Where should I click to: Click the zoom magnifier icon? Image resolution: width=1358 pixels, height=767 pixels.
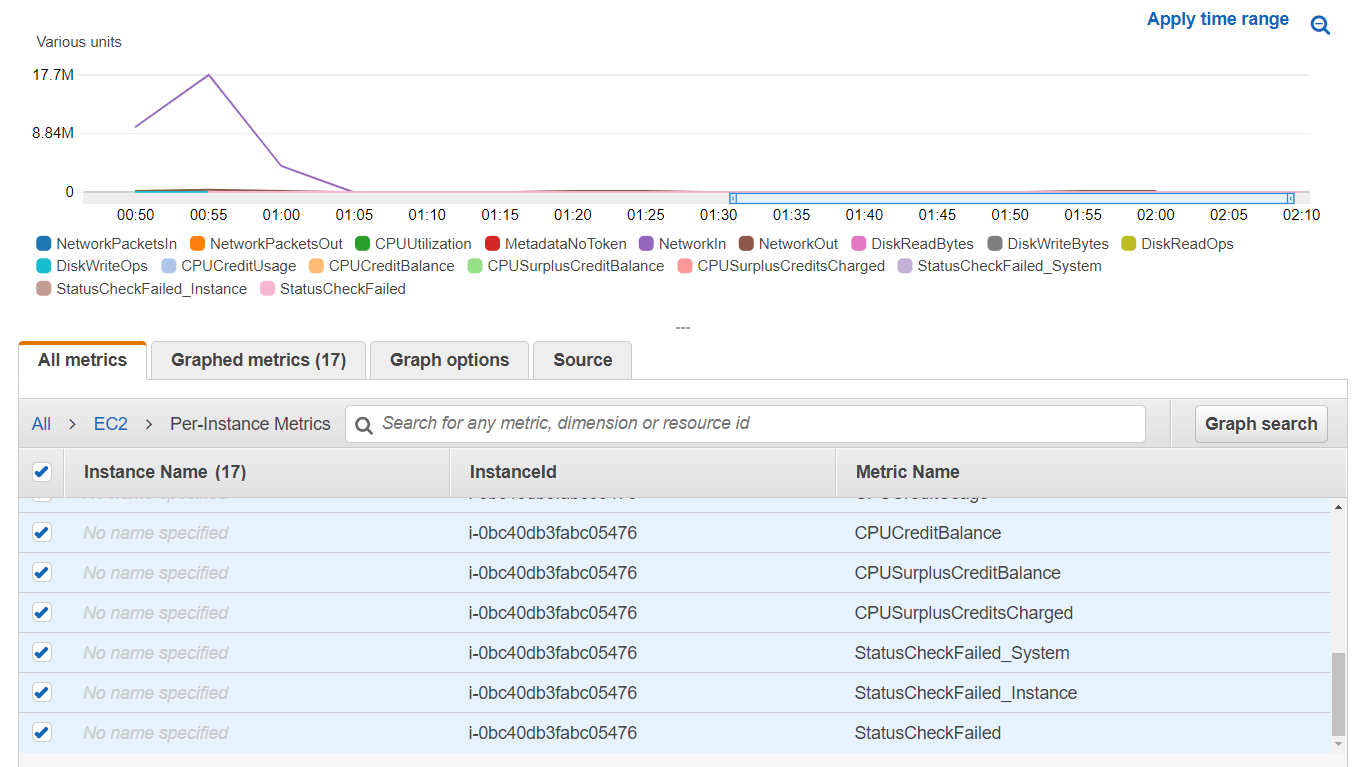(1320, 25)
